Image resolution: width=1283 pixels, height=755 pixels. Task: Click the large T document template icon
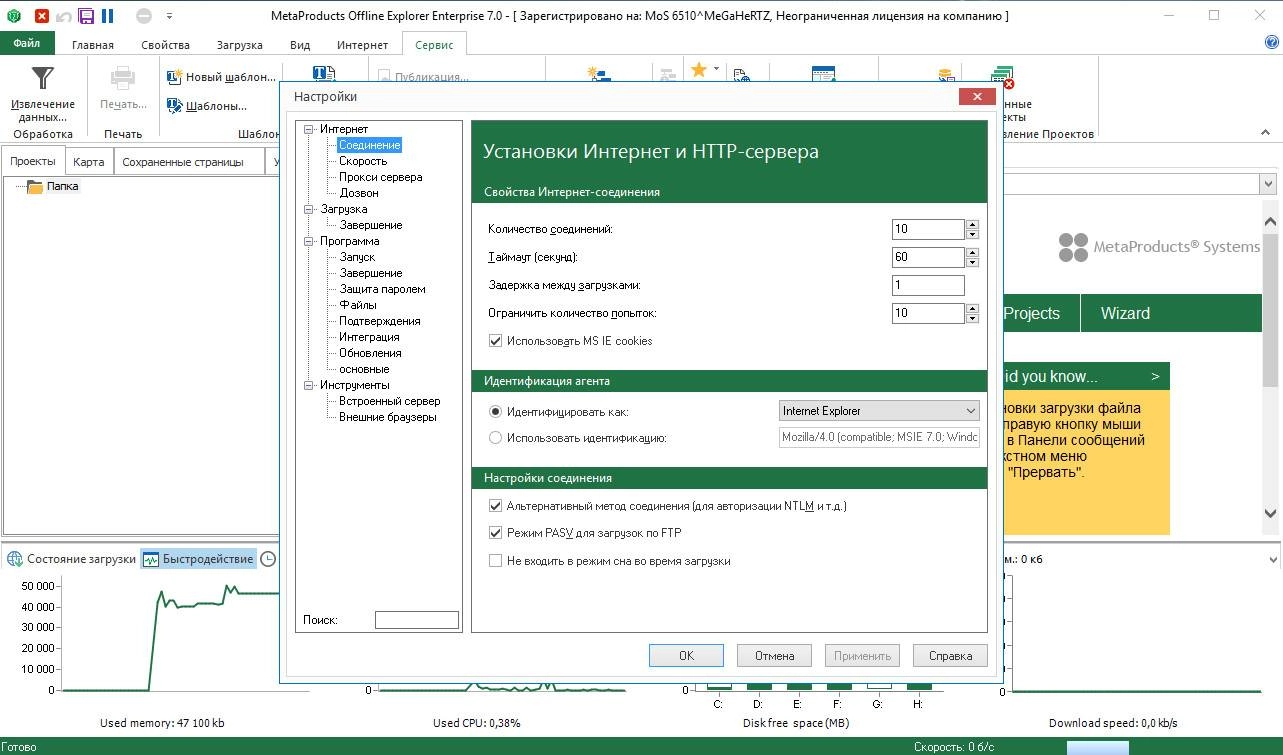[324, 73]
